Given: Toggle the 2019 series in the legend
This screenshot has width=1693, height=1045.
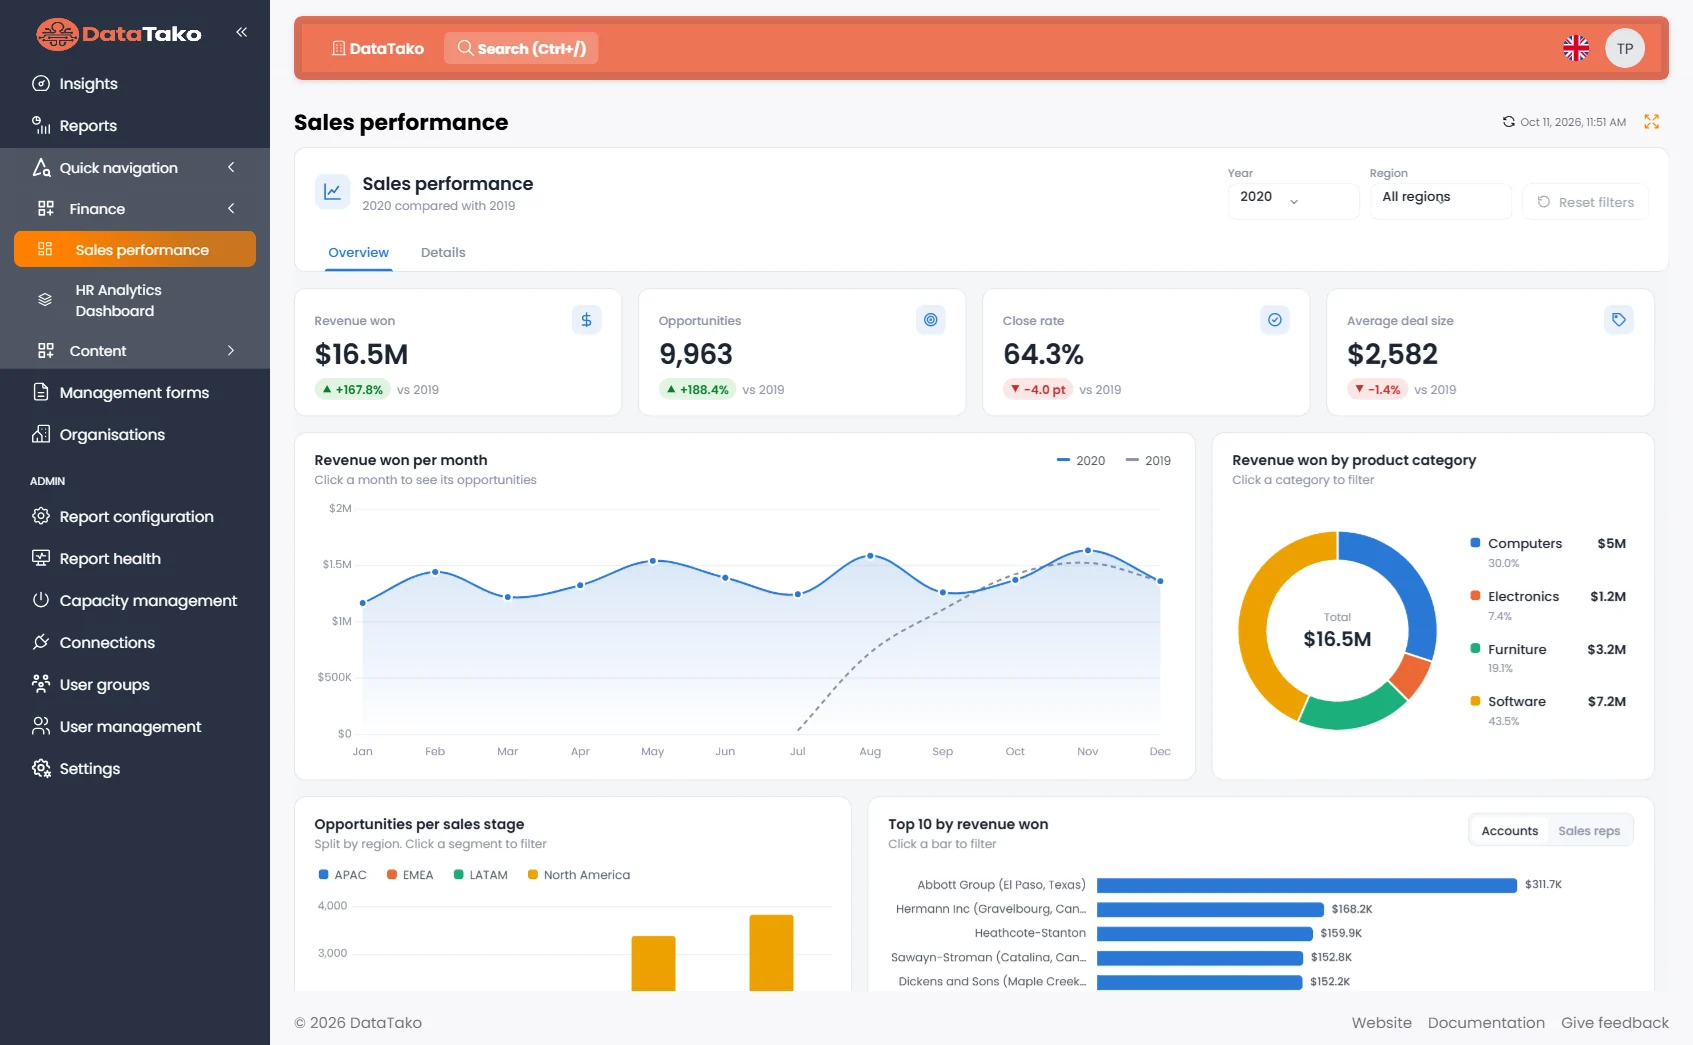Looking at the screenshot, I should (1148, 461).
